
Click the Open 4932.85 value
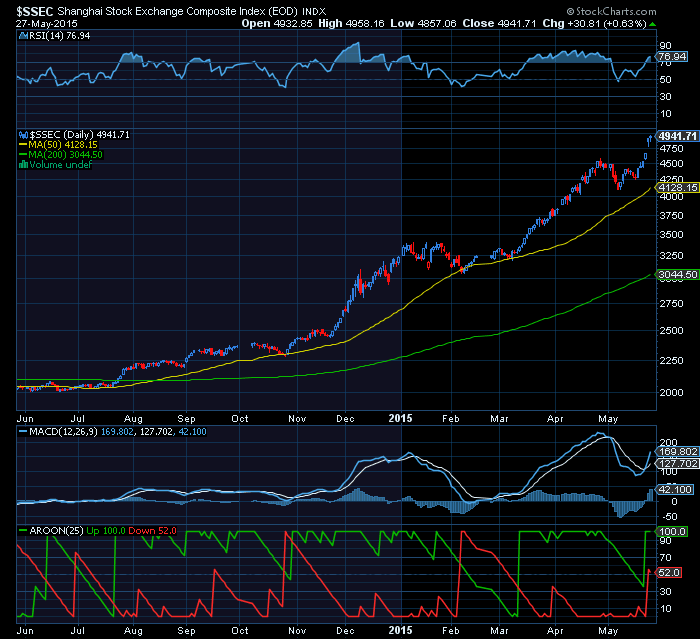click(x=277, y=24)
